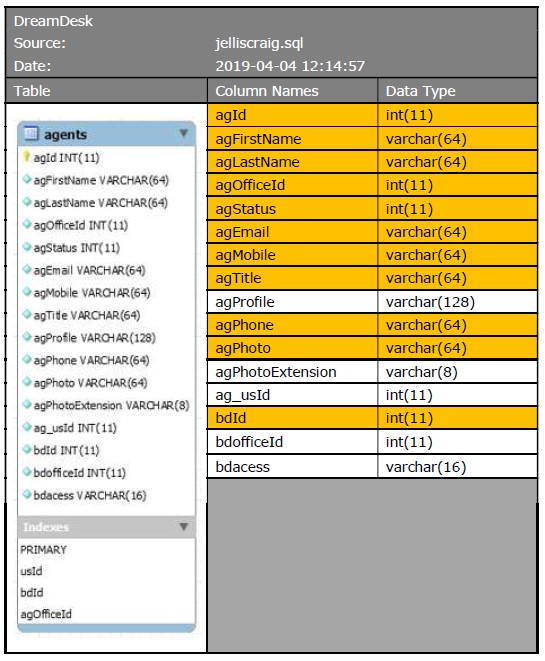Select the bdId index entry

point(32,593)
